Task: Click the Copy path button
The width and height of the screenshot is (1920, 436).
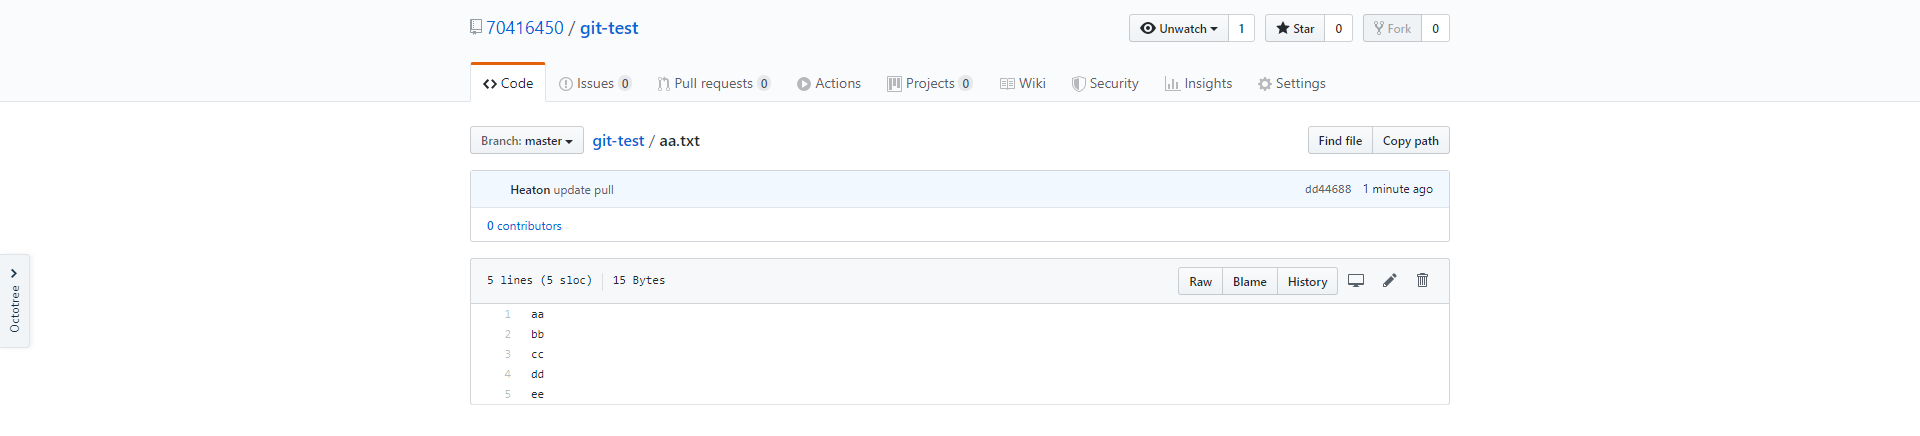Action: (1411, 141)
